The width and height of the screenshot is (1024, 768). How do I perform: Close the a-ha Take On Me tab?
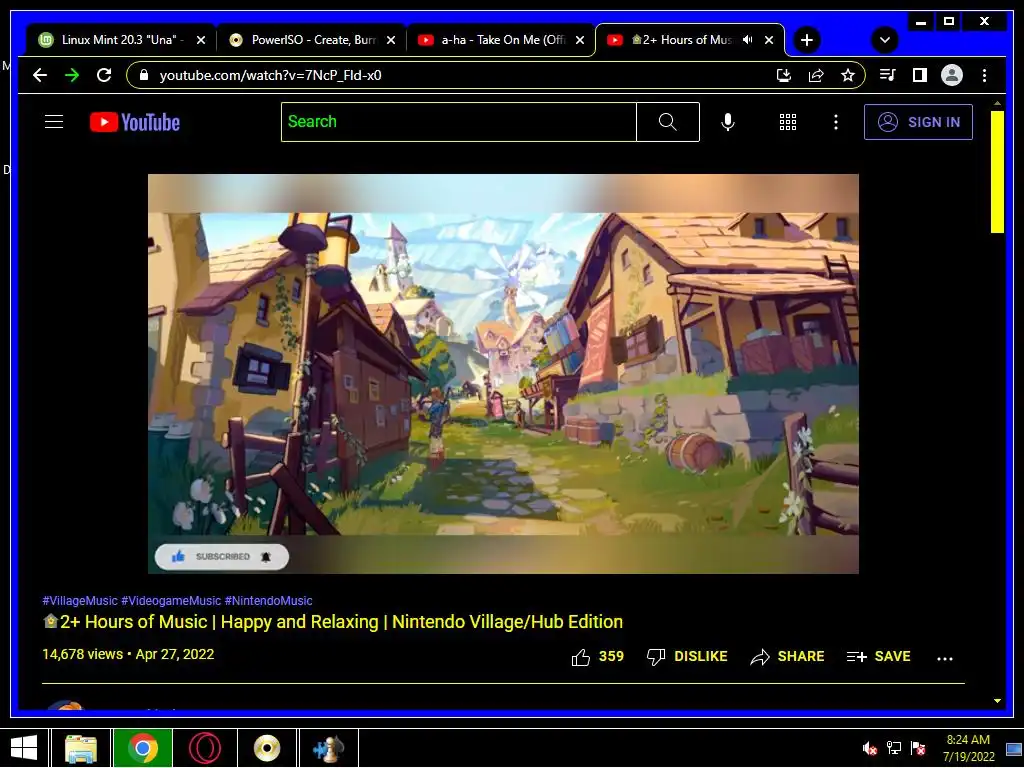(580, 40)
